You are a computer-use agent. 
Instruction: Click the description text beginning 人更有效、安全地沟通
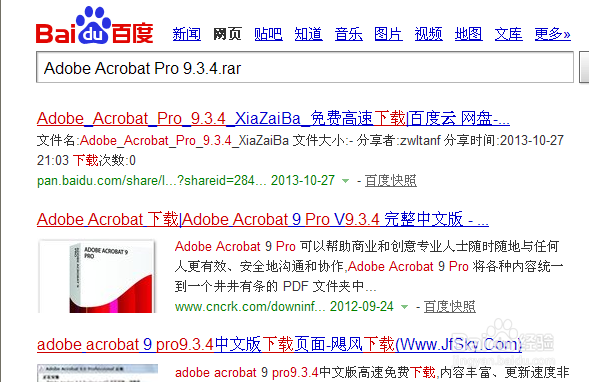pos(369,267)
